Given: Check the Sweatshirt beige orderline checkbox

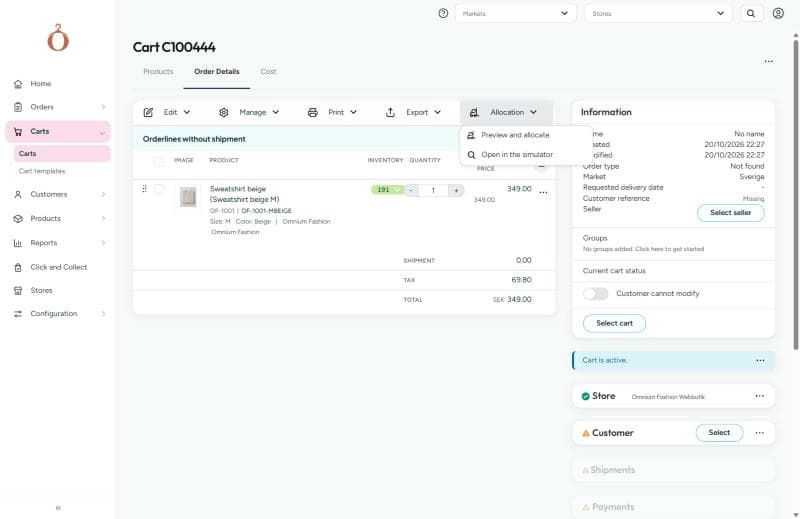Looking at the screenshot, I should (159, 189).
